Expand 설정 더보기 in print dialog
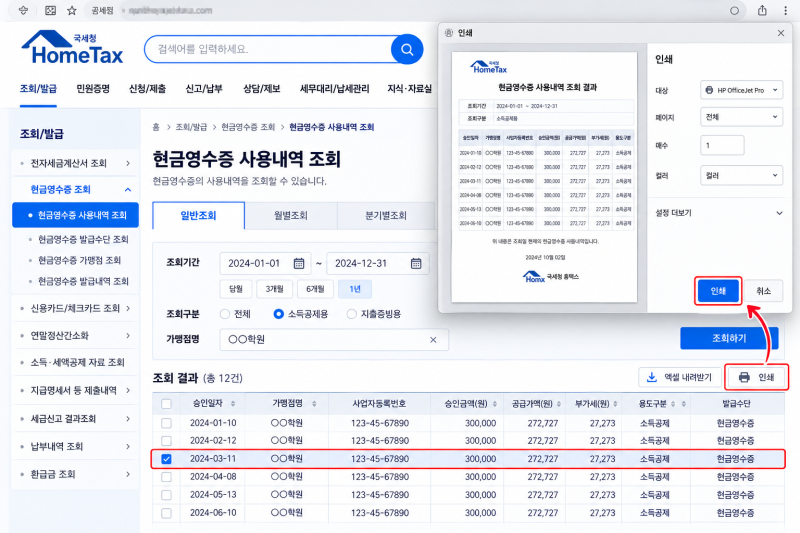The image size is (800, 533). tap(718, 213)
